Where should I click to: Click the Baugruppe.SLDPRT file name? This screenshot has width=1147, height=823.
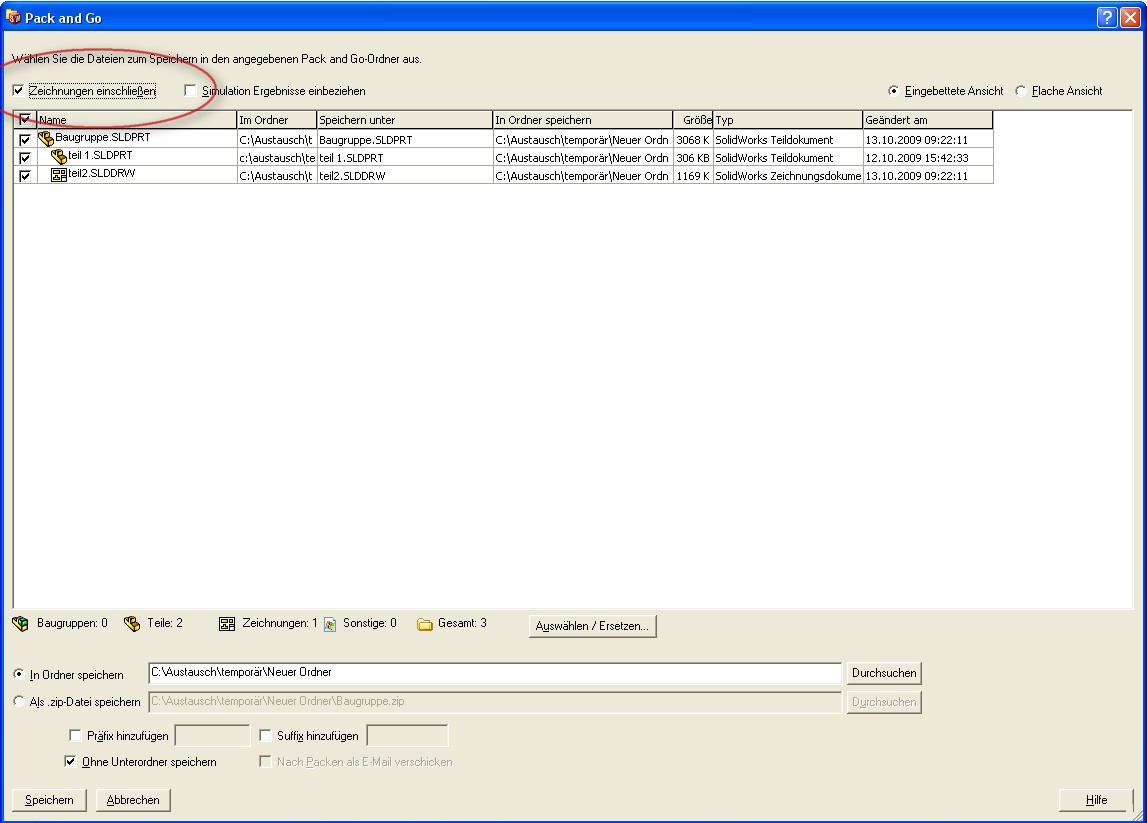102,137
